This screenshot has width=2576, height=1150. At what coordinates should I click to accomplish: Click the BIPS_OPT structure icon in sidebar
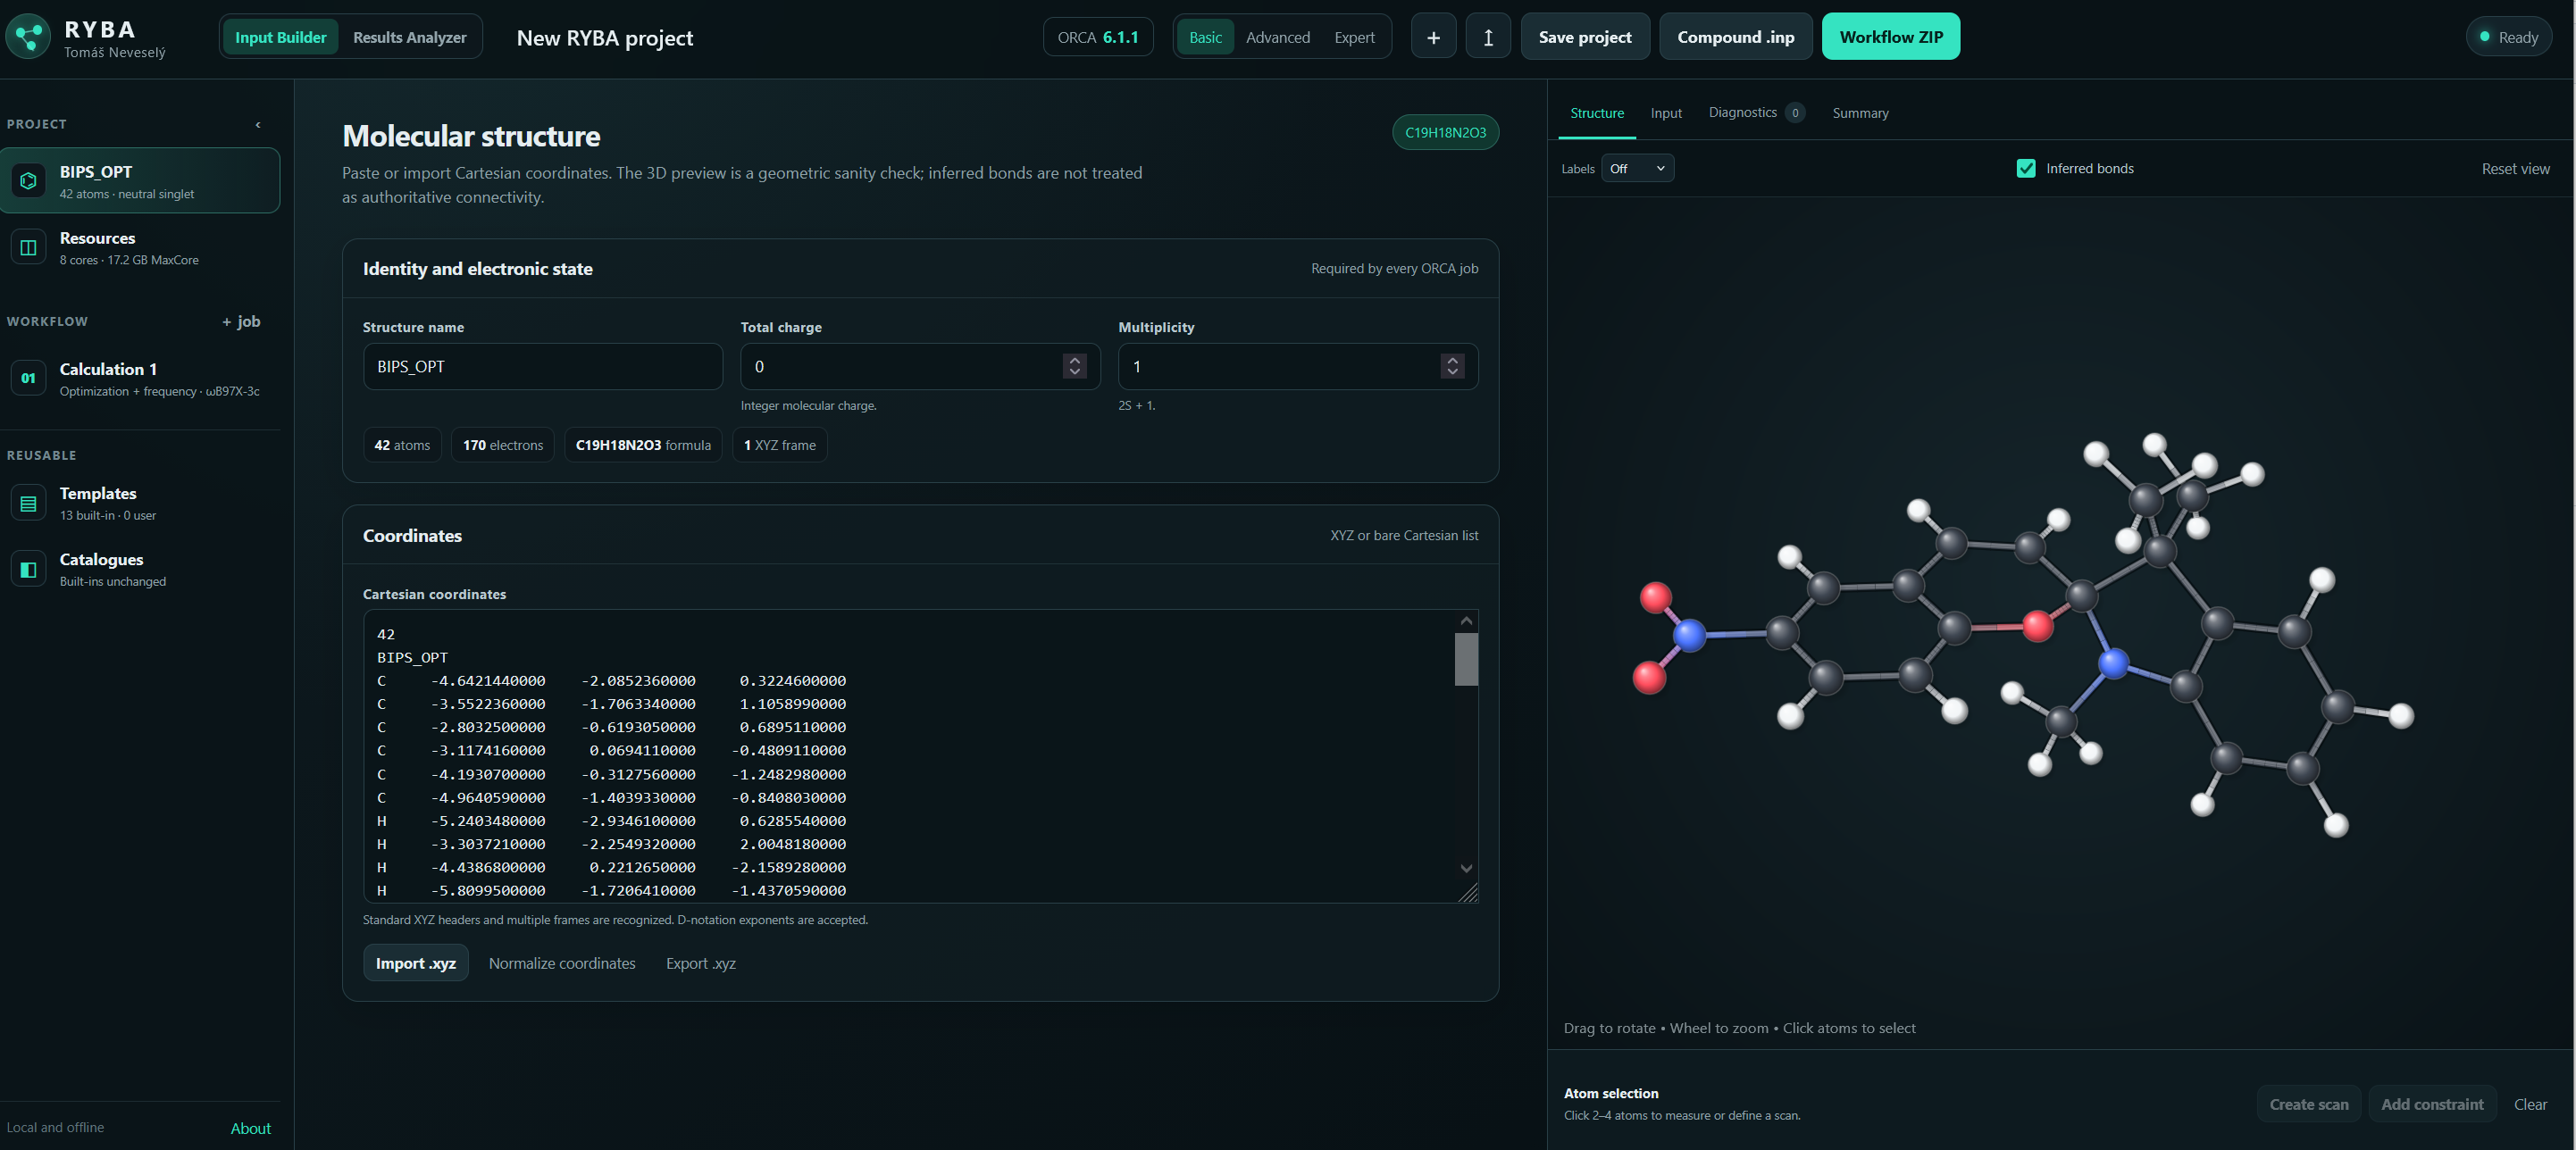[28, 181]
